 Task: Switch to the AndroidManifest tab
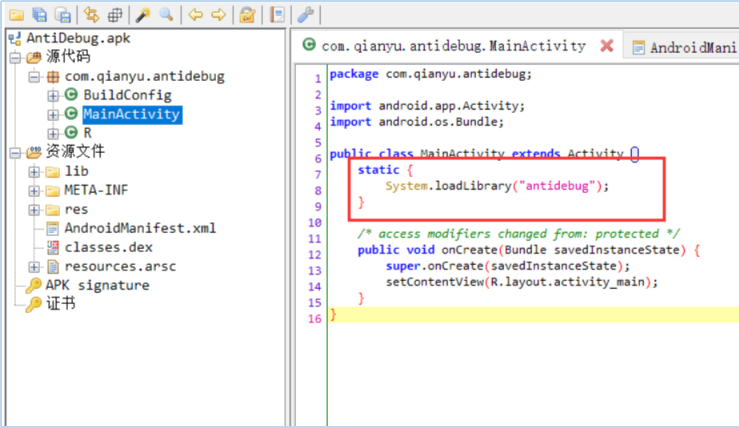pos(684,47)
